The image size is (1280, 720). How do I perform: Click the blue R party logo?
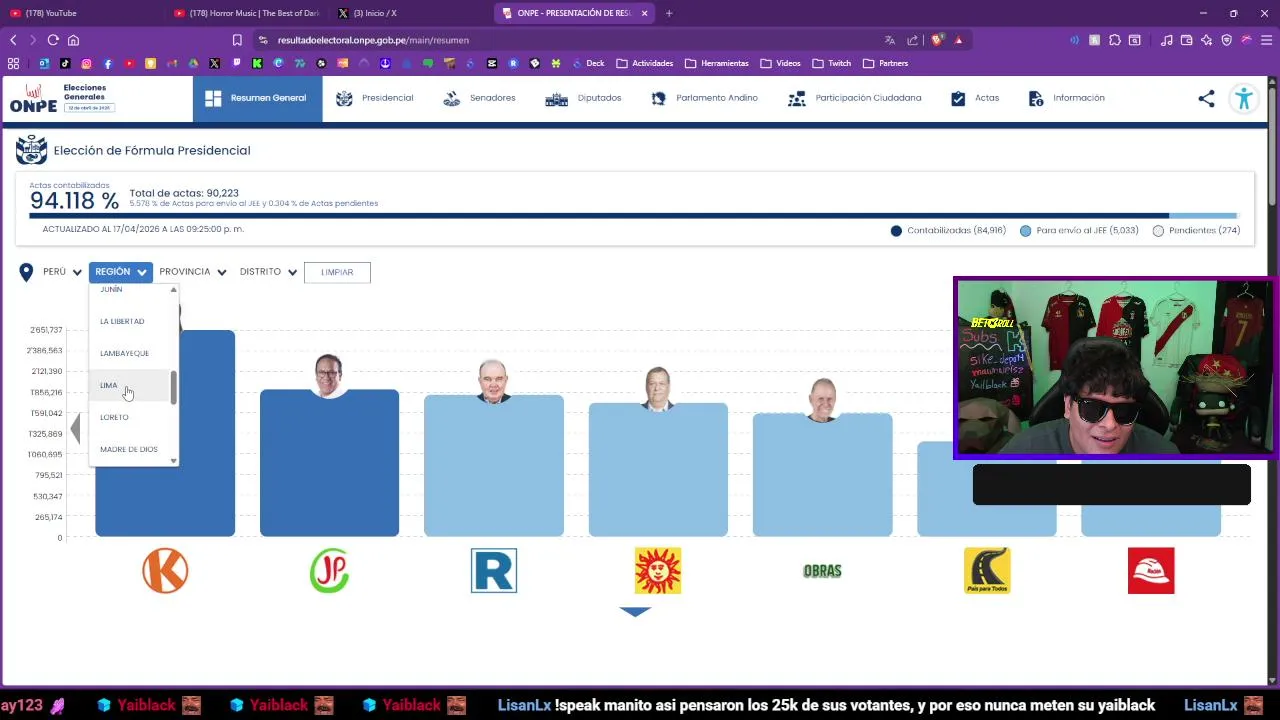(x=494, y=571)
